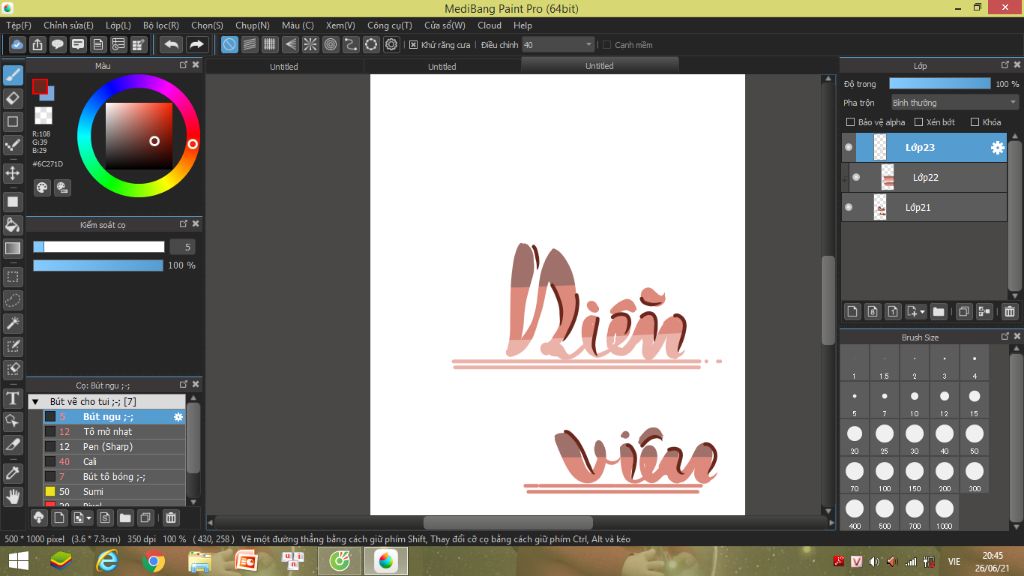Screen dimensions: 1024x576
Task: Hide the Lớp21 layer
Action: click(848, 207)
